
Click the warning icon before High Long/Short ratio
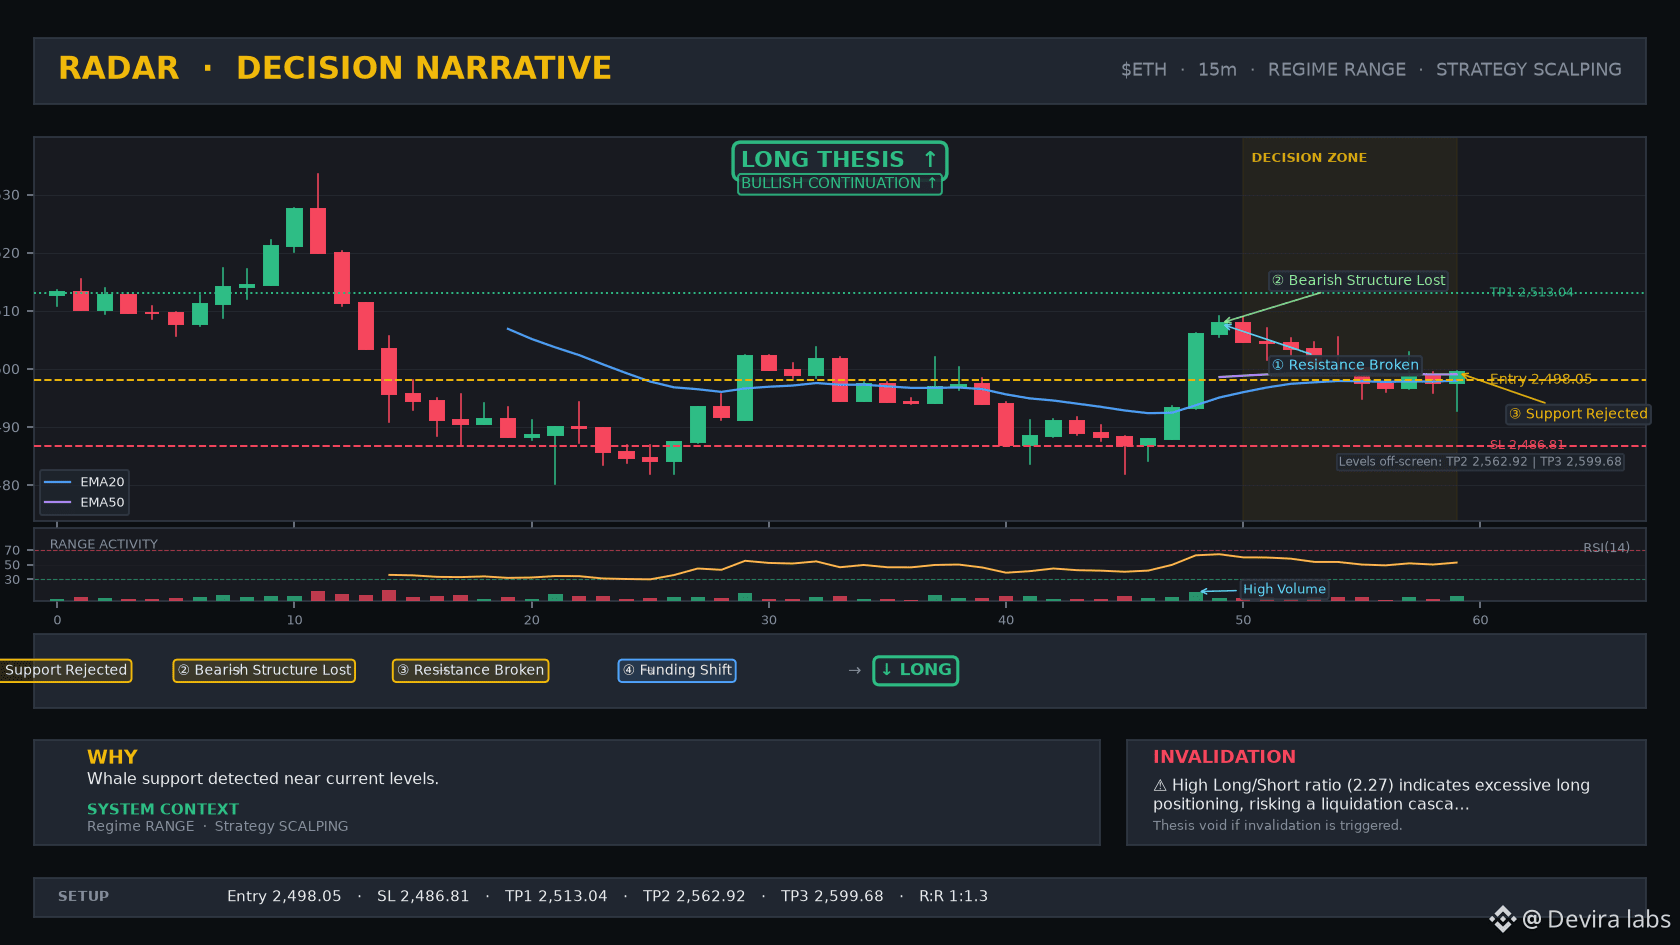[1160, 786]
